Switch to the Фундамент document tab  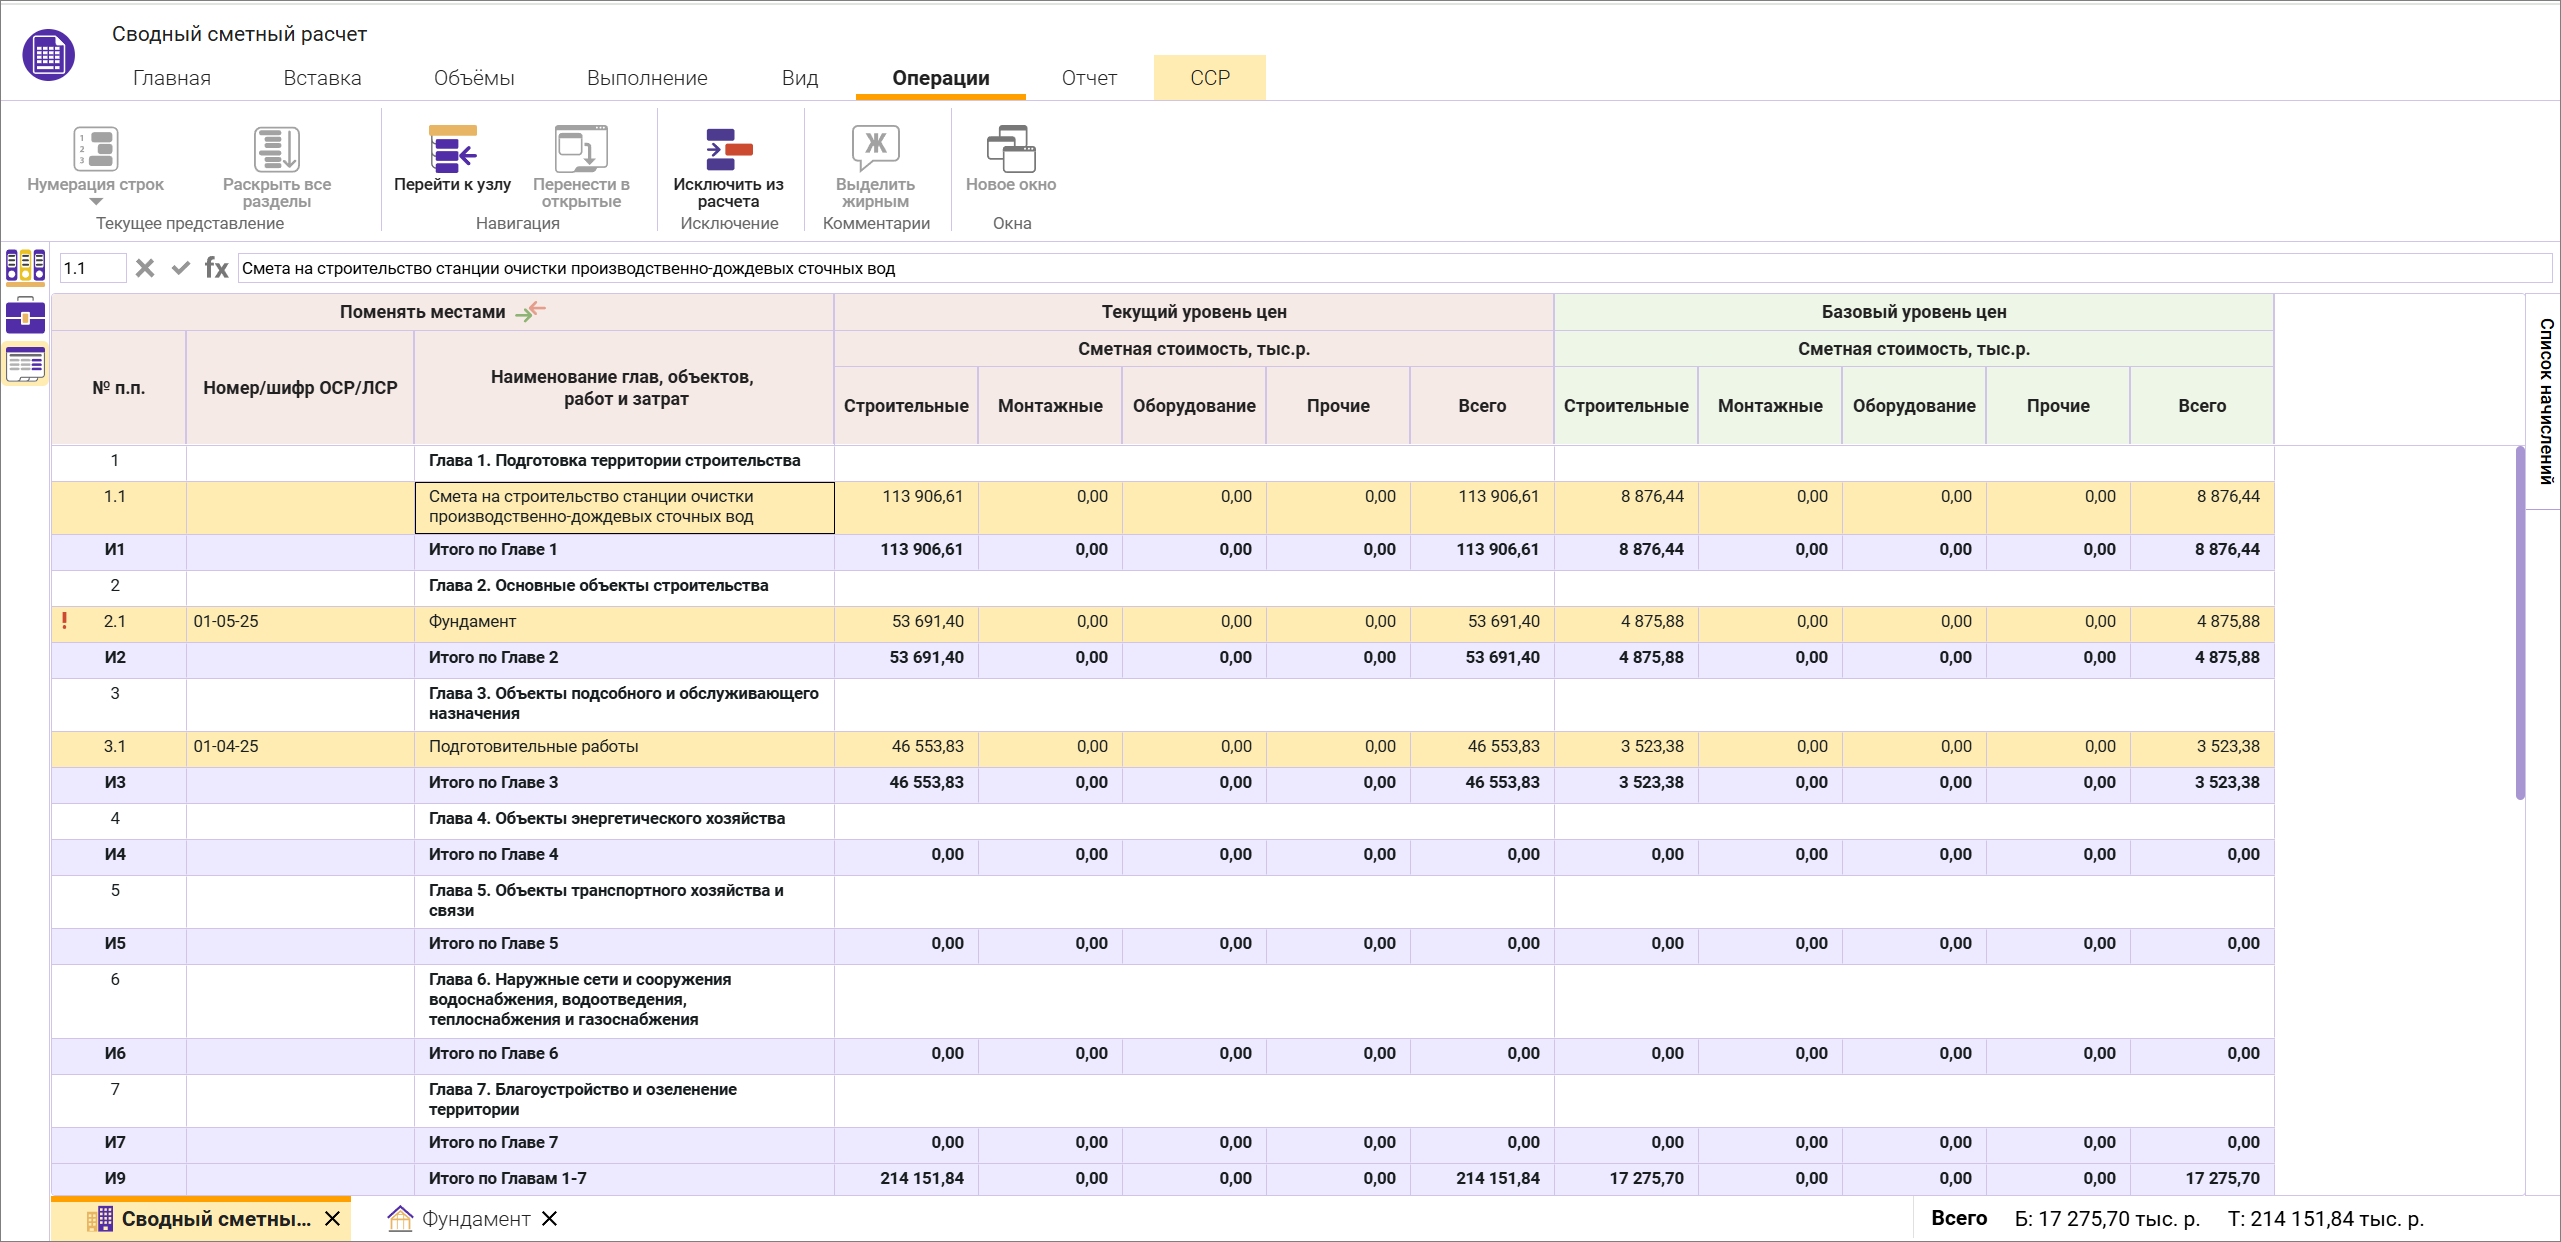click(475, 1219)
